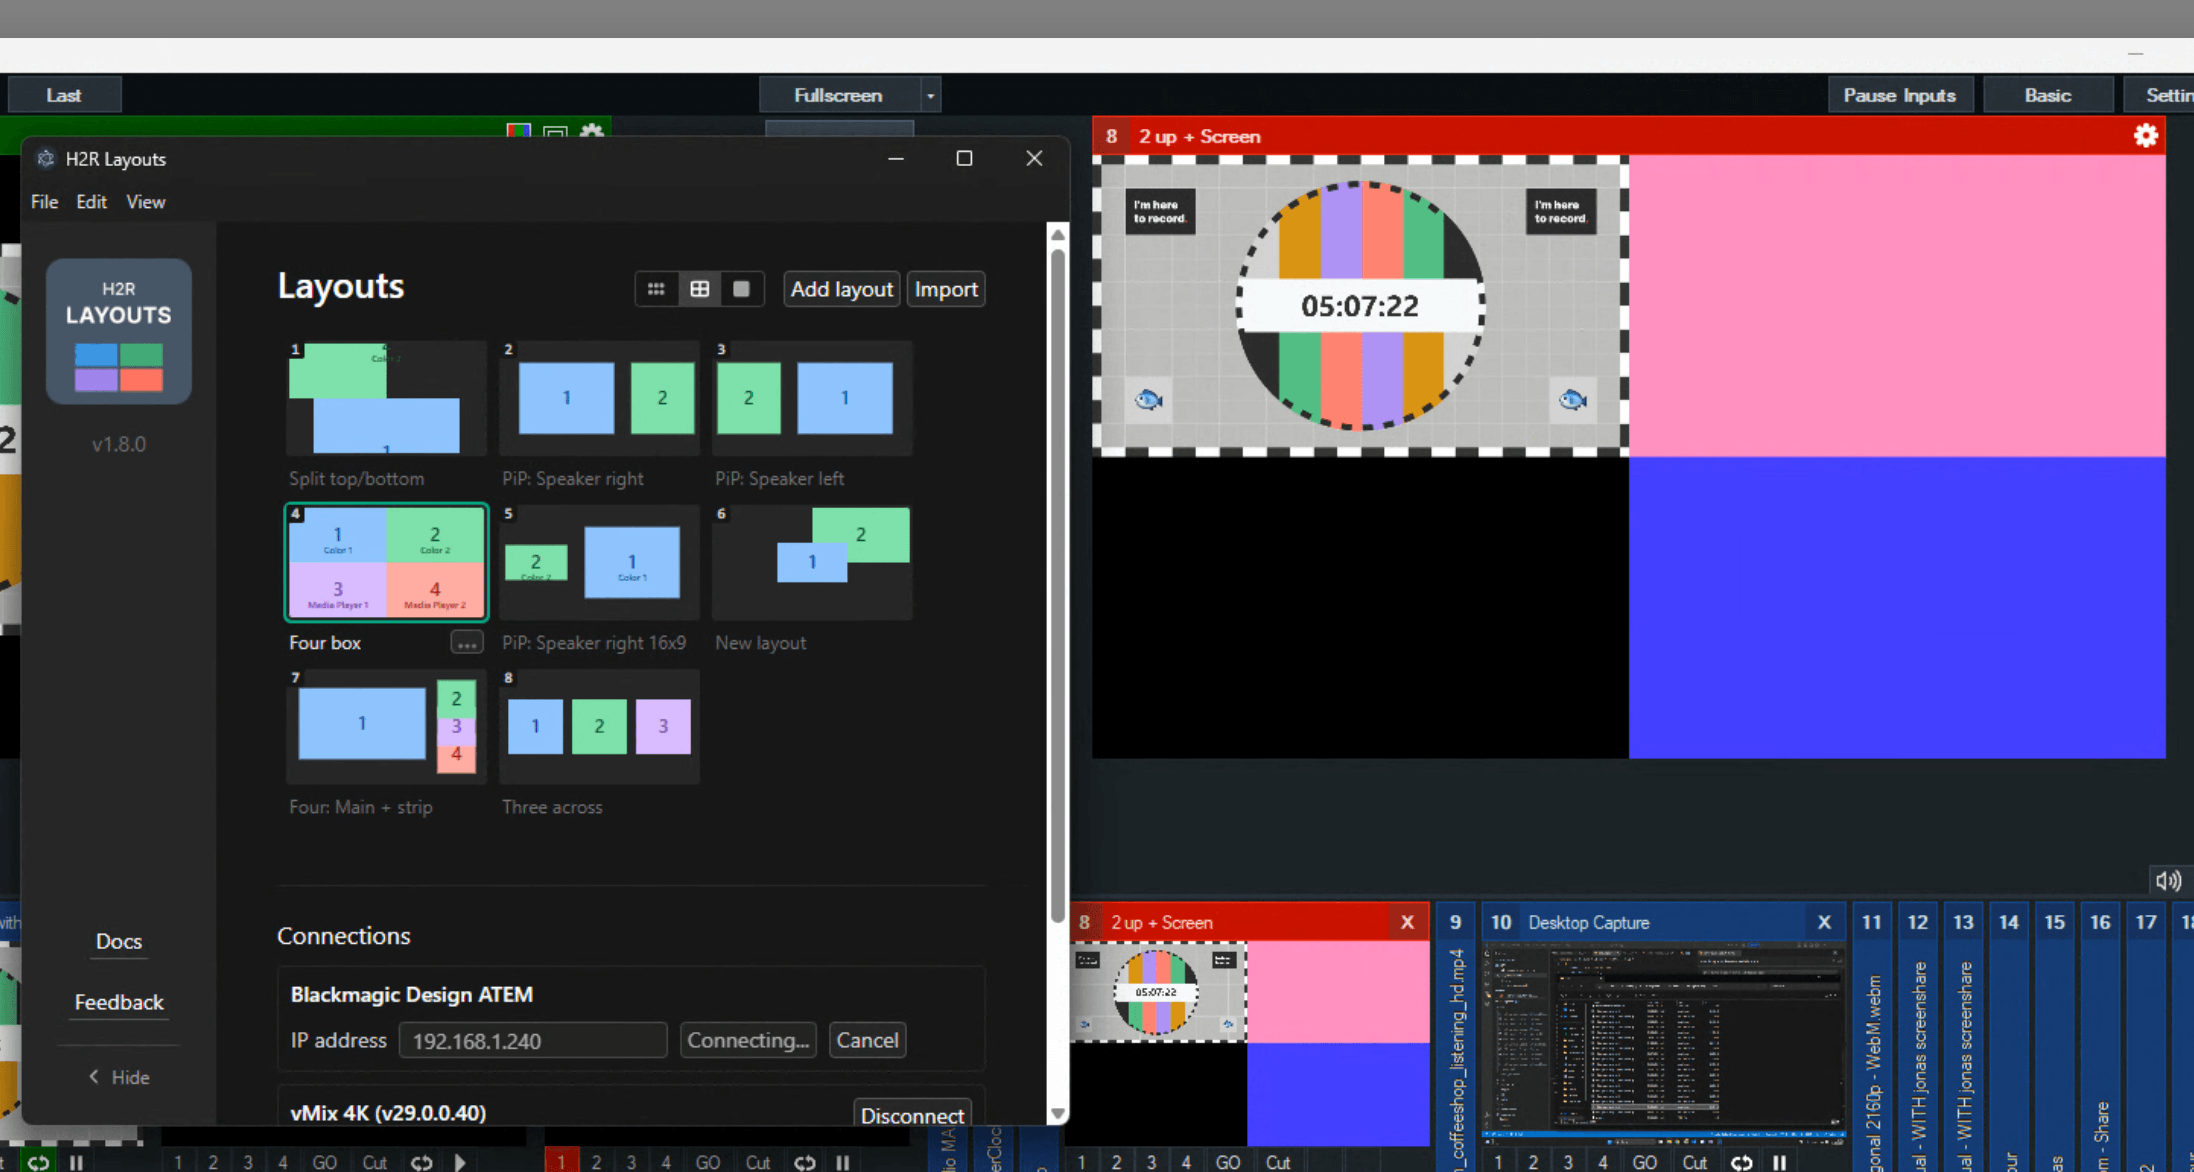Open the File menu in H2R Layouts
The image size is (2194, 1172).
pos(44,202)
